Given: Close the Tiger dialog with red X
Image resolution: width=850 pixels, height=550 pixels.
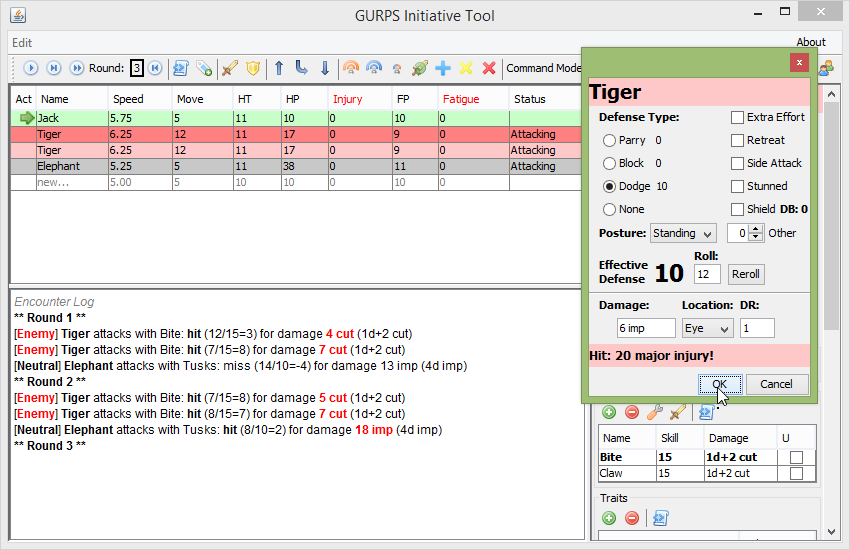Looking at the screenshot, I should coord(799,63).
